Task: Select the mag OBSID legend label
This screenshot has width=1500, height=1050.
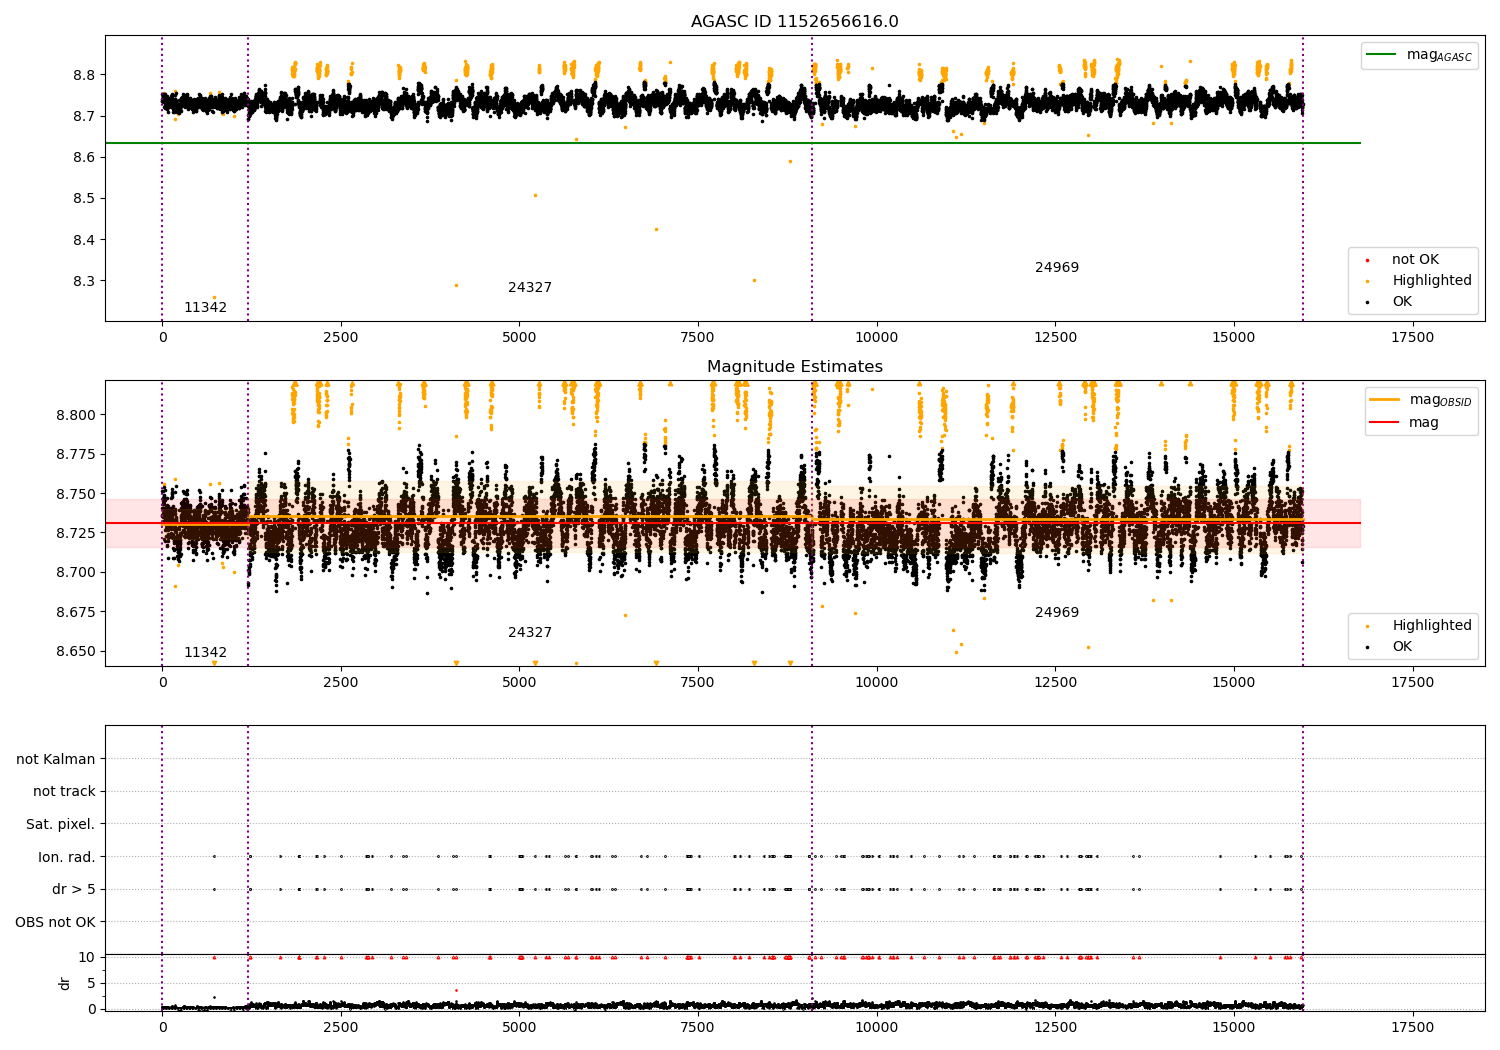Action: point(1440,400)
